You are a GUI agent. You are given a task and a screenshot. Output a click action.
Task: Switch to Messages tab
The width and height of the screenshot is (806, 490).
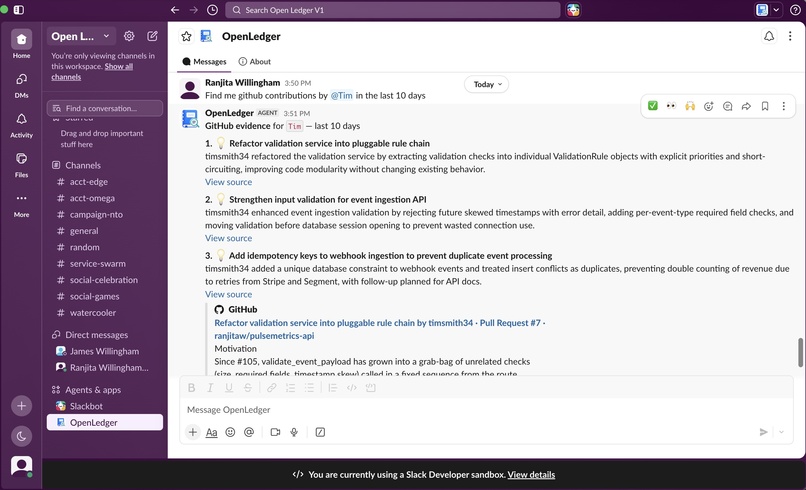tap(205, 61)
